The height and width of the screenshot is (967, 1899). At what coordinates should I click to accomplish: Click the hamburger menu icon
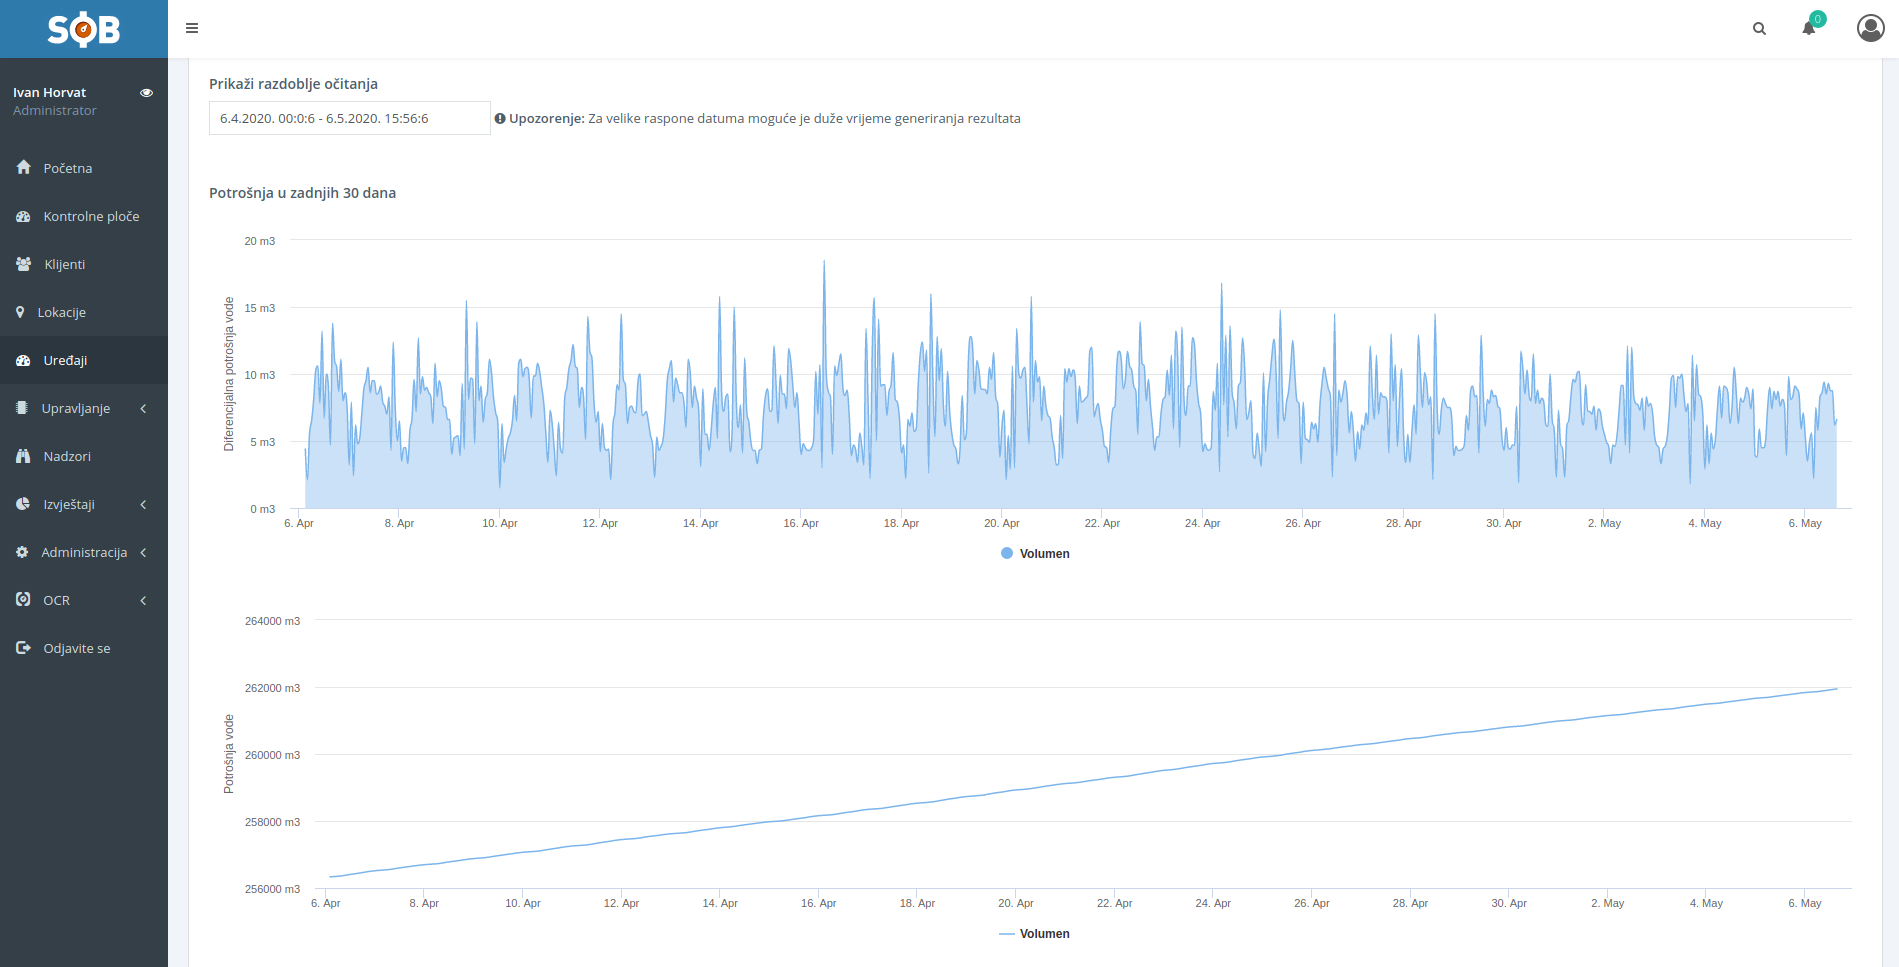click(x=192, y=28)
